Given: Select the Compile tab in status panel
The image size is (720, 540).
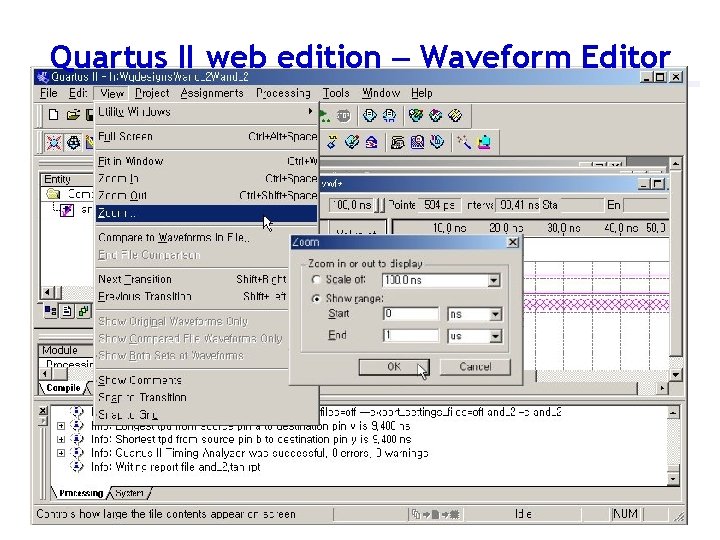Looking at the screenshot, I should tap(63, 388).
